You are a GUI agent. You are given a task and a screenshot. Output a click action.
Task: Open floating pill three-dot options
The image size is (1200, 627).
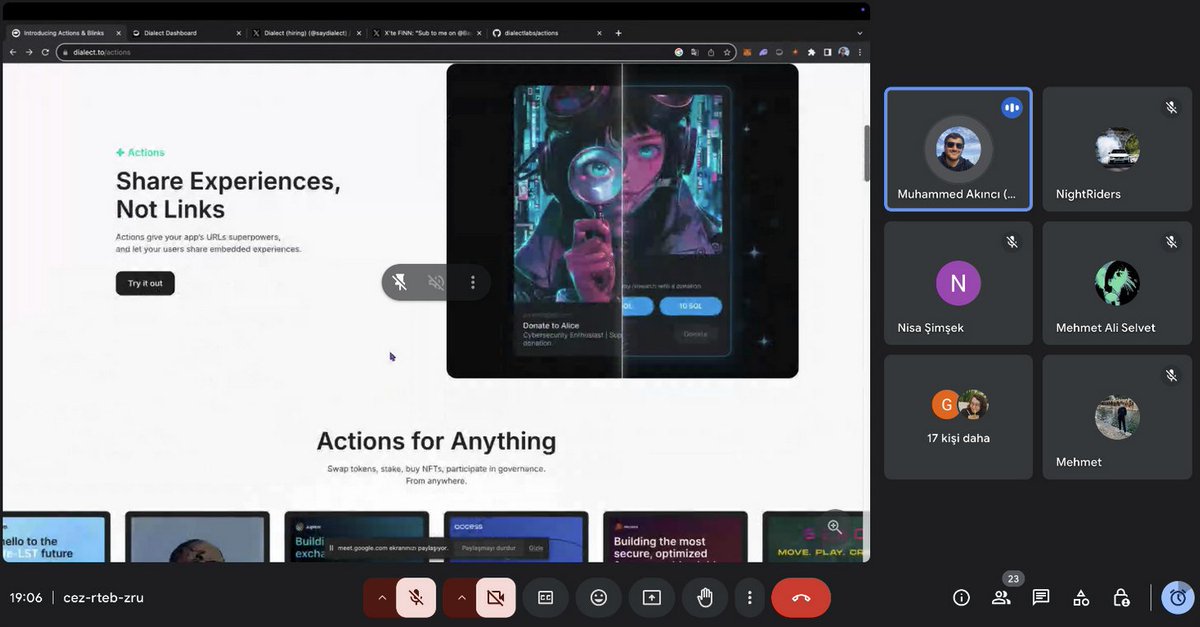click(x=472, y=282)
